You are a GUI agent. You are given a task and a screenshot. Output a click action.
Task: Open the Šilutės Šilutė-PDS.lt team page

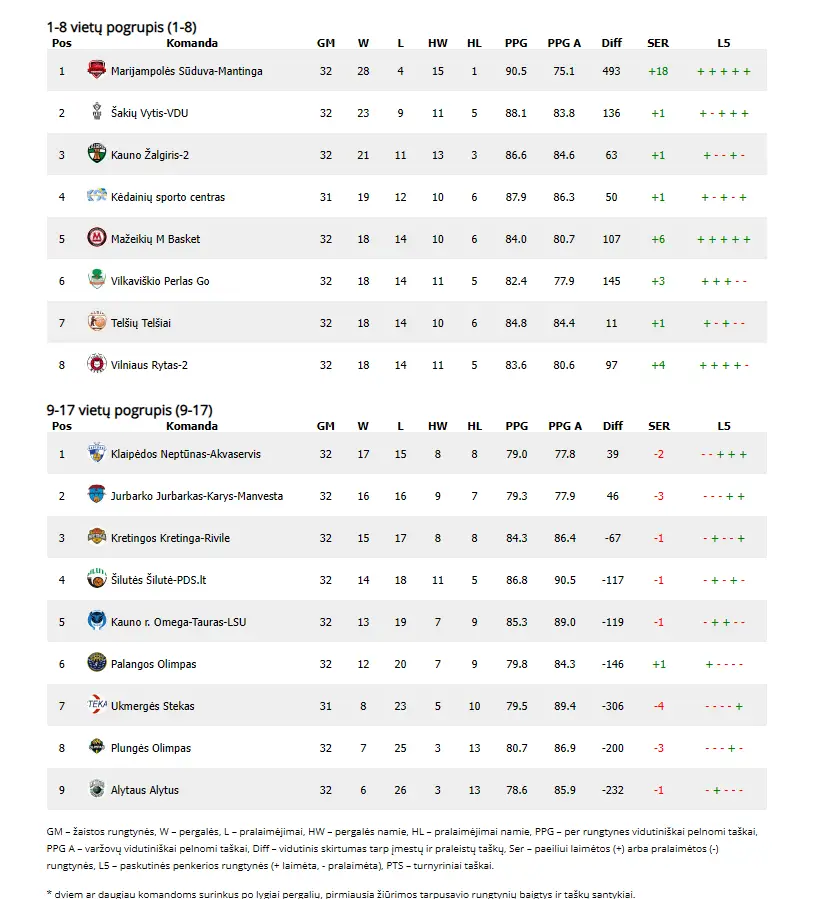(x=159, y=580)
